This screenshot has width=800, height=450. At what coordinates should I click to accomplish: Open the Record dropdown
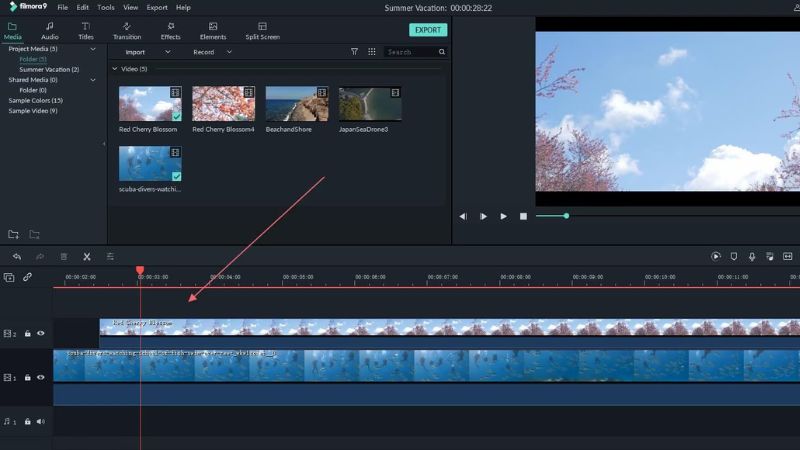click(x=212, y=52)
